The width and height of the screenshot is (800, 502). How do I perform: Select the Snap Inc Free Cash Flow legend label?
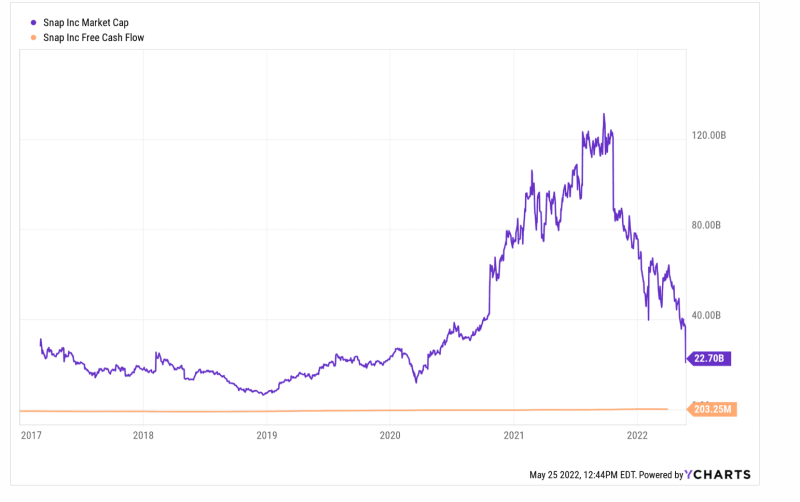coord(93,37)
